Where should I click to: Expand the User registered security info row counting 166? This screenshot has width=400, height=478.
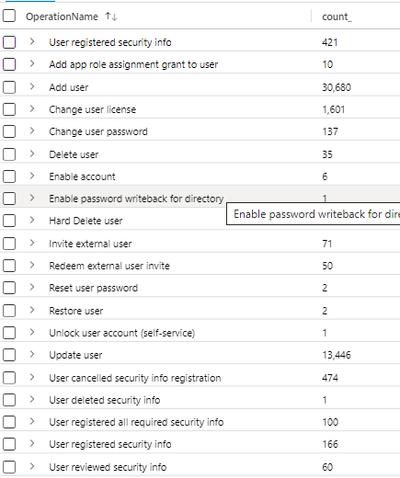coord(32,443)
